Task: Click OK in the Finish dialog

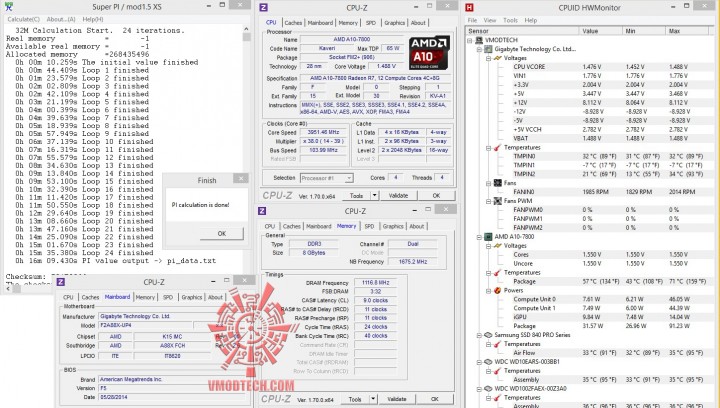Action: click(x=222, y=233)
